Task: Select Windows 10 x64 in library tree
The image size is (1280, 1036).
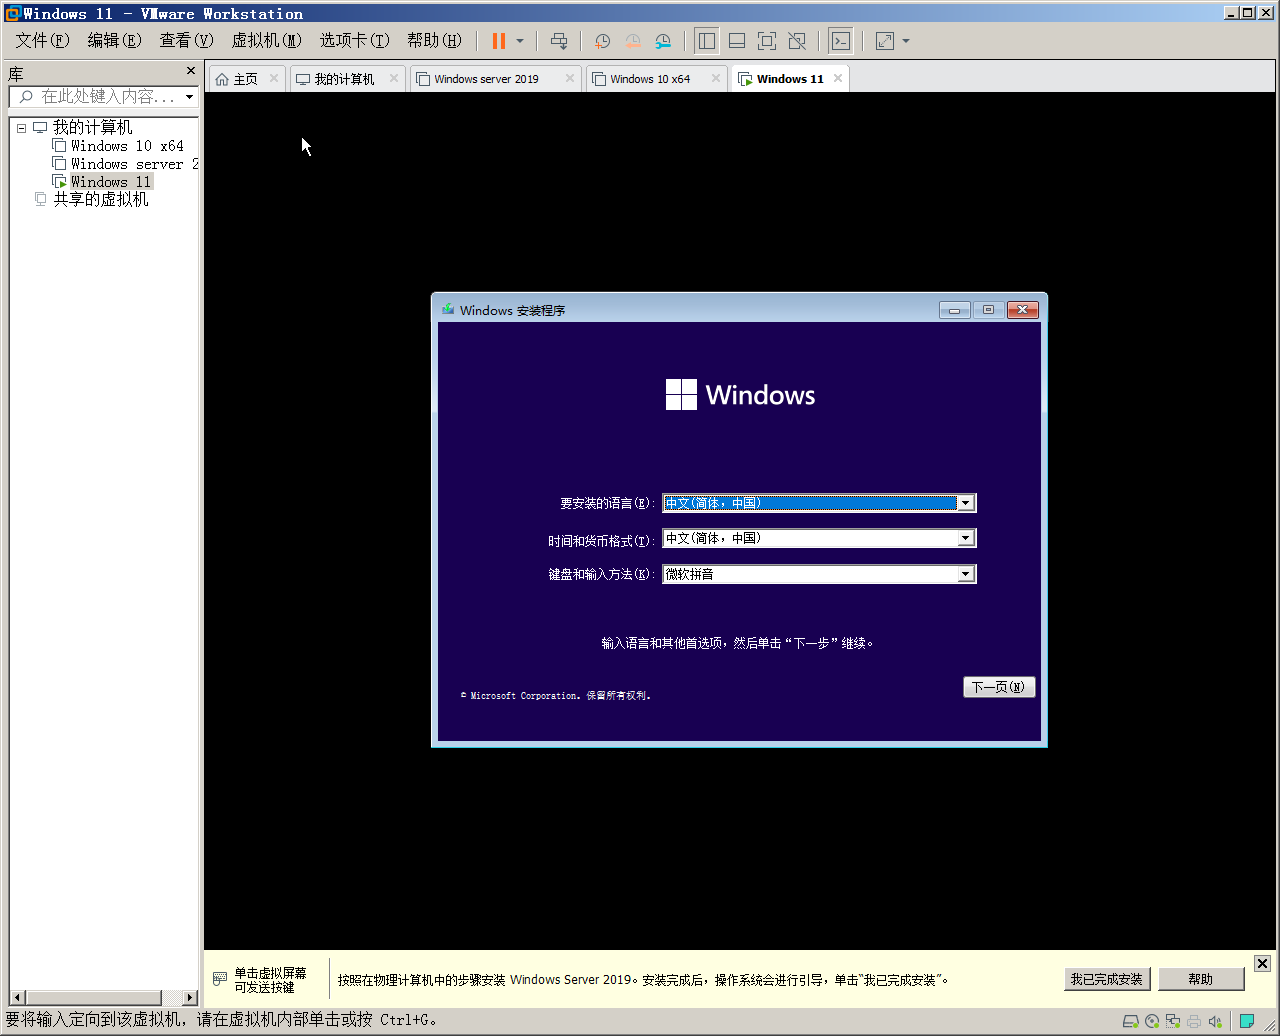Action: [x=127, y=146]
